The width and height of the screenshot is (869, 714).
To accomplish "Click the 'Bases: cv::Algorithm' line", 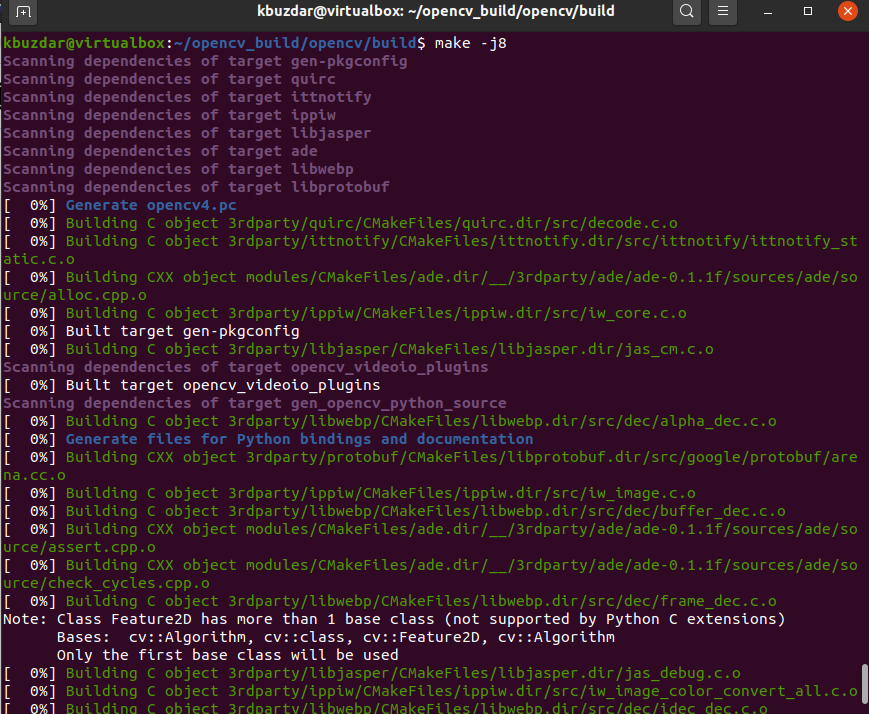I will point(335,637).
